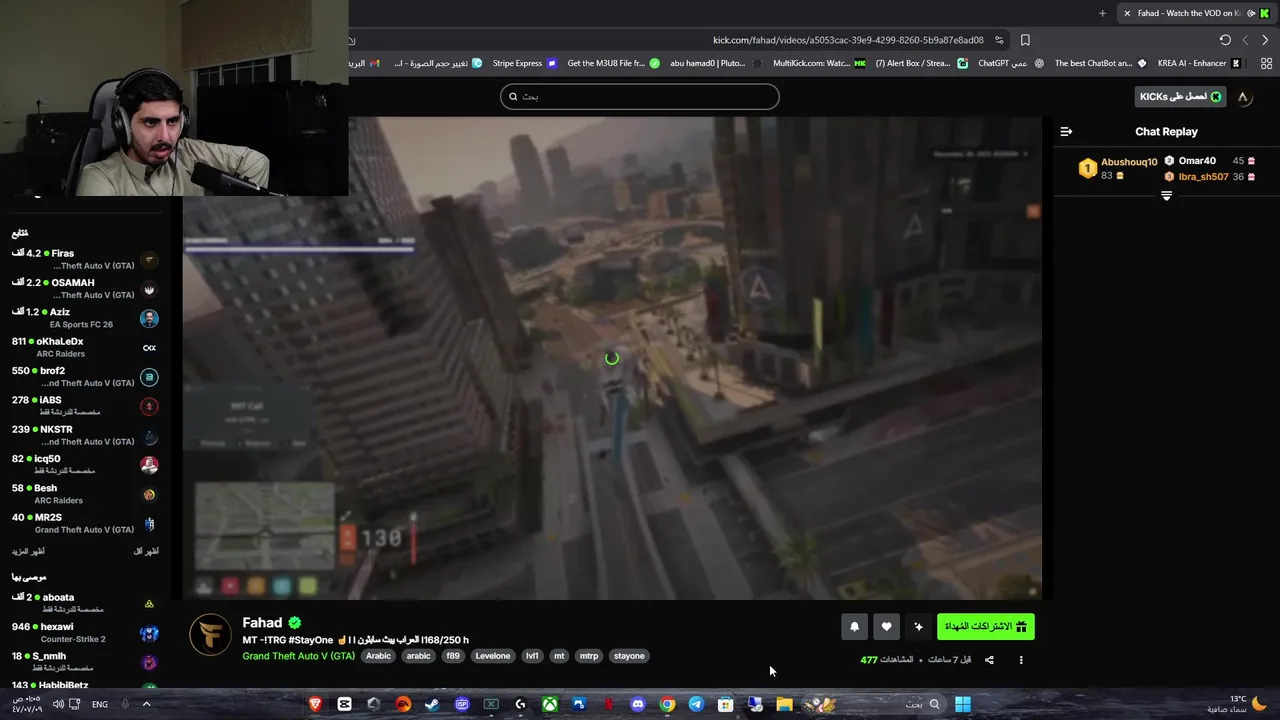Open Steam from the taskbar
Viewport: 1280px width, 720px height.
432,704
